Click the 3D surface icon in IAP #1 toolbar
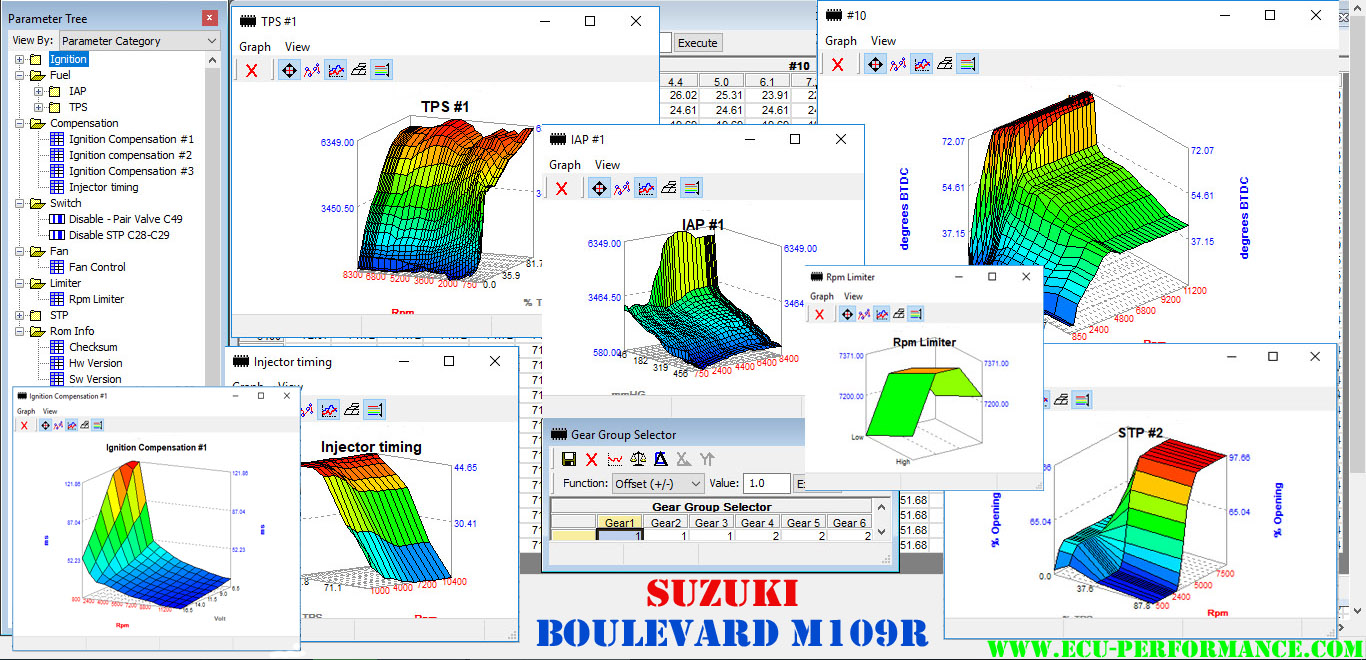The height and width of the screenshot is (660, 1366). 668,188
